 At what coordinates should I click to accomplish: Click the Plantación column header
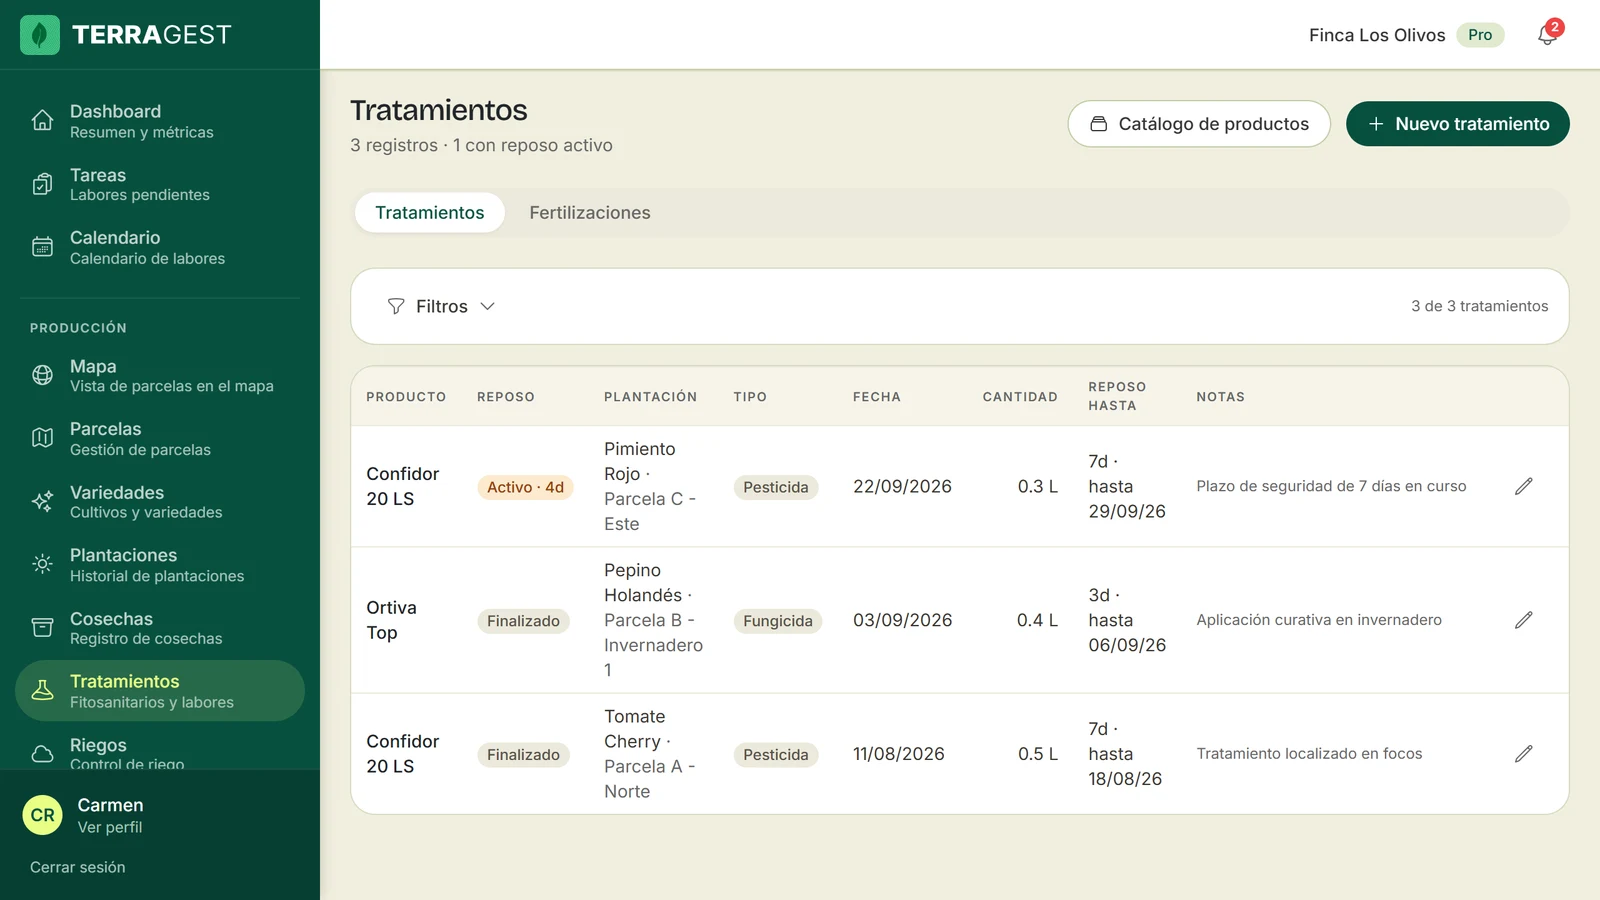click(x=650, y=397)
